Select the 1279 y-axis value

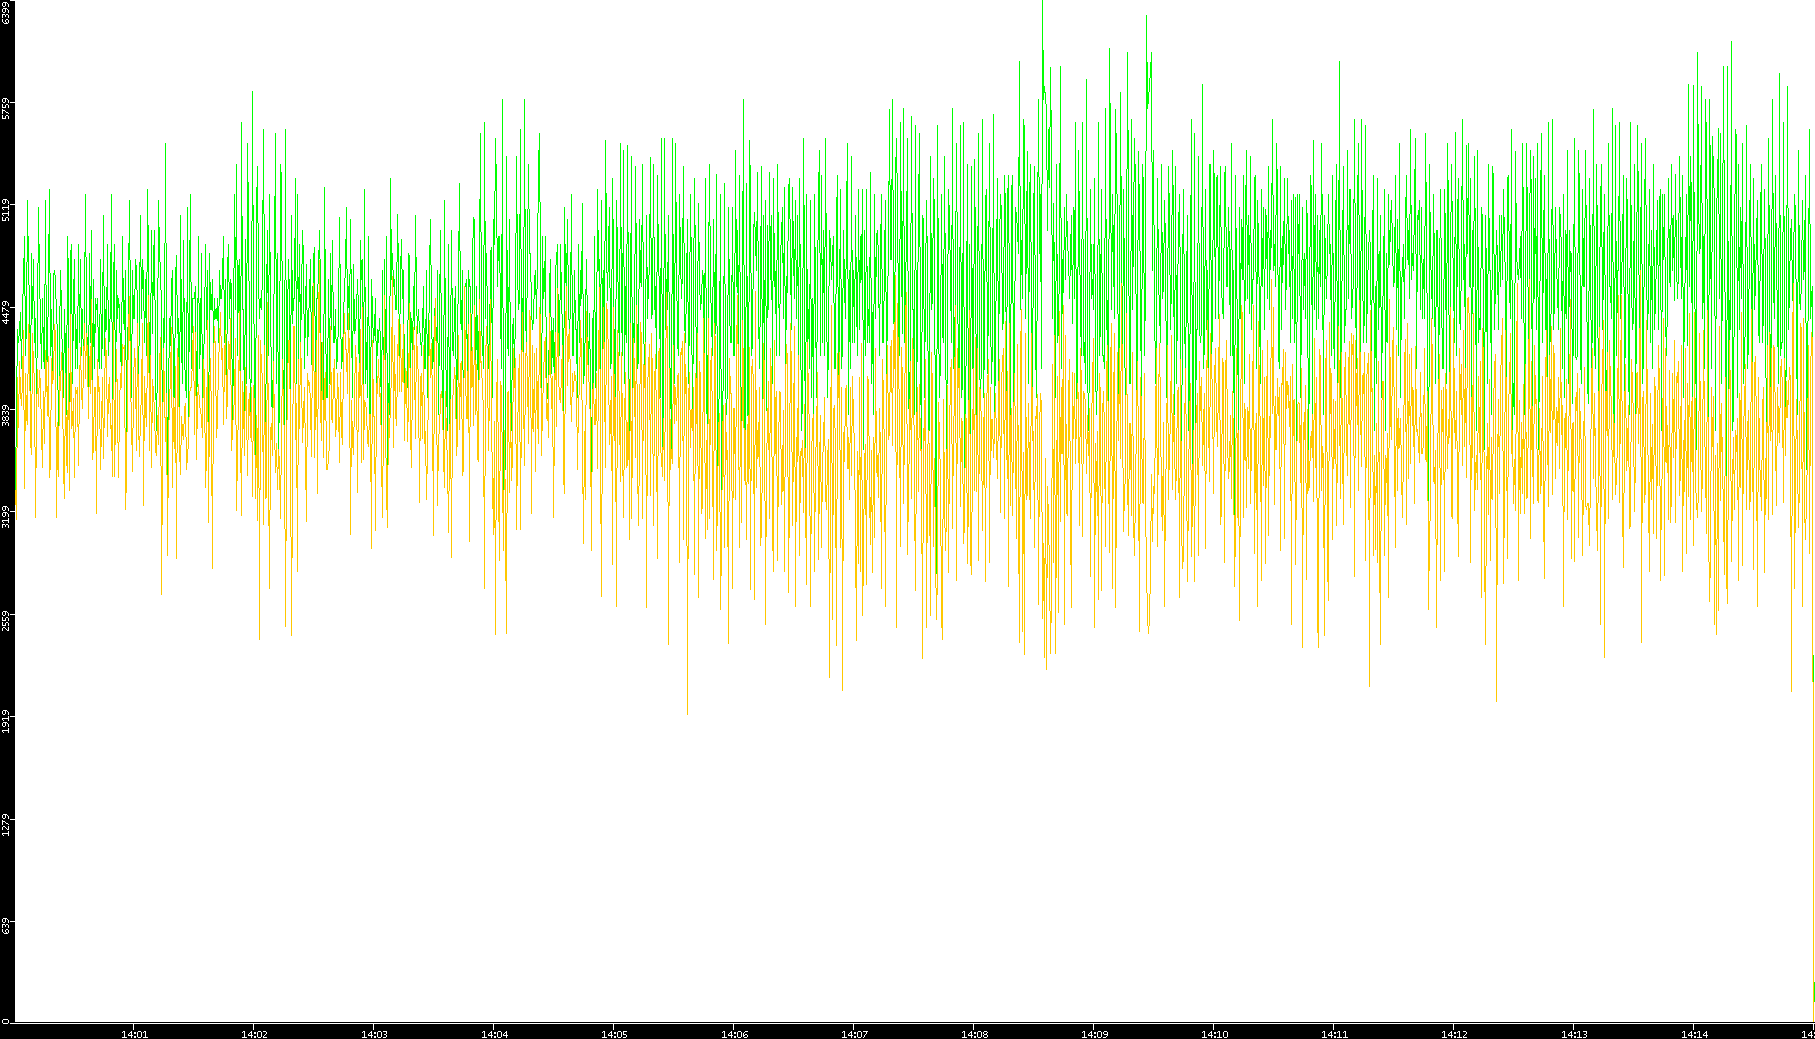[x=6, y=824]
